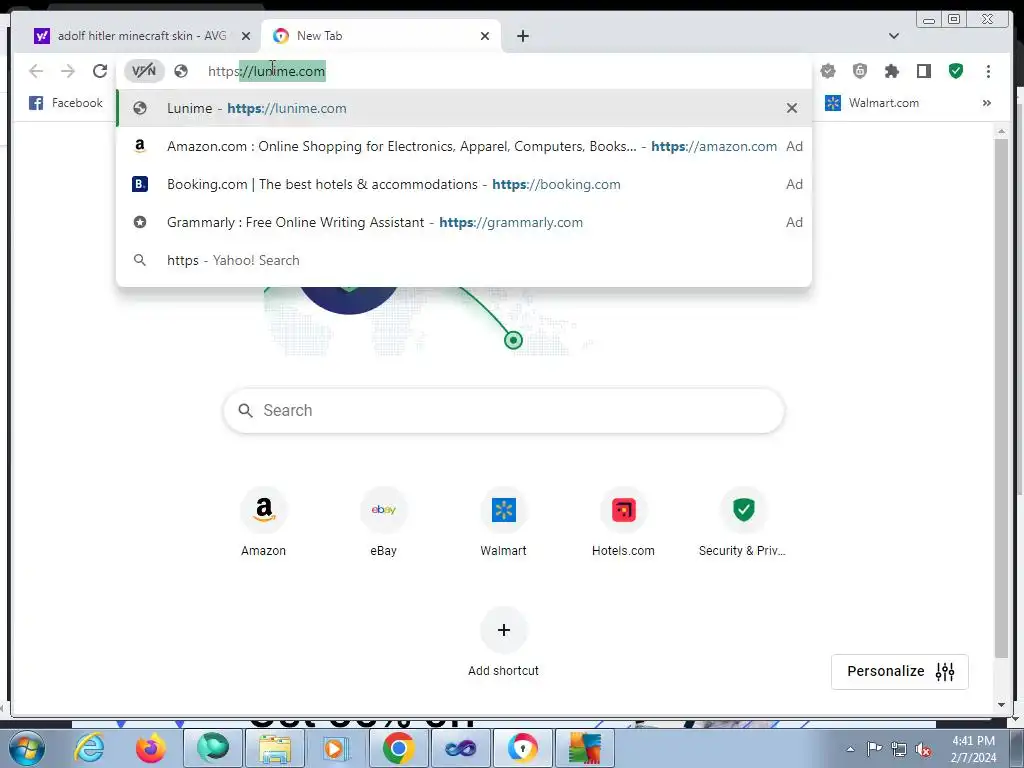This screenshot has height=768, width=1024.
Task: Open the tab search dropdown chevron
Action: click(894, 36)
